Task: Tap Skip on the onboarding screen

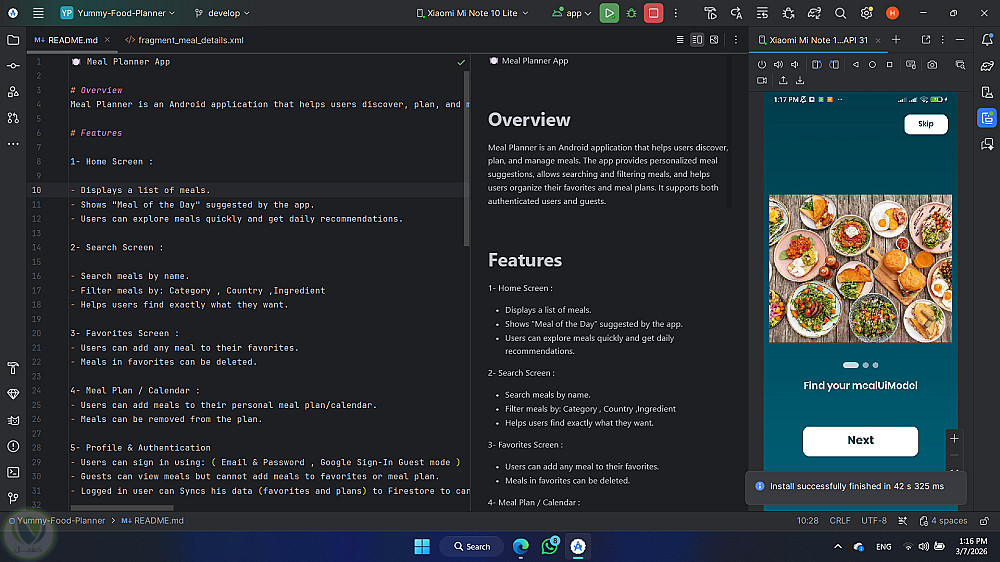Action: click(x=925, y=124)
